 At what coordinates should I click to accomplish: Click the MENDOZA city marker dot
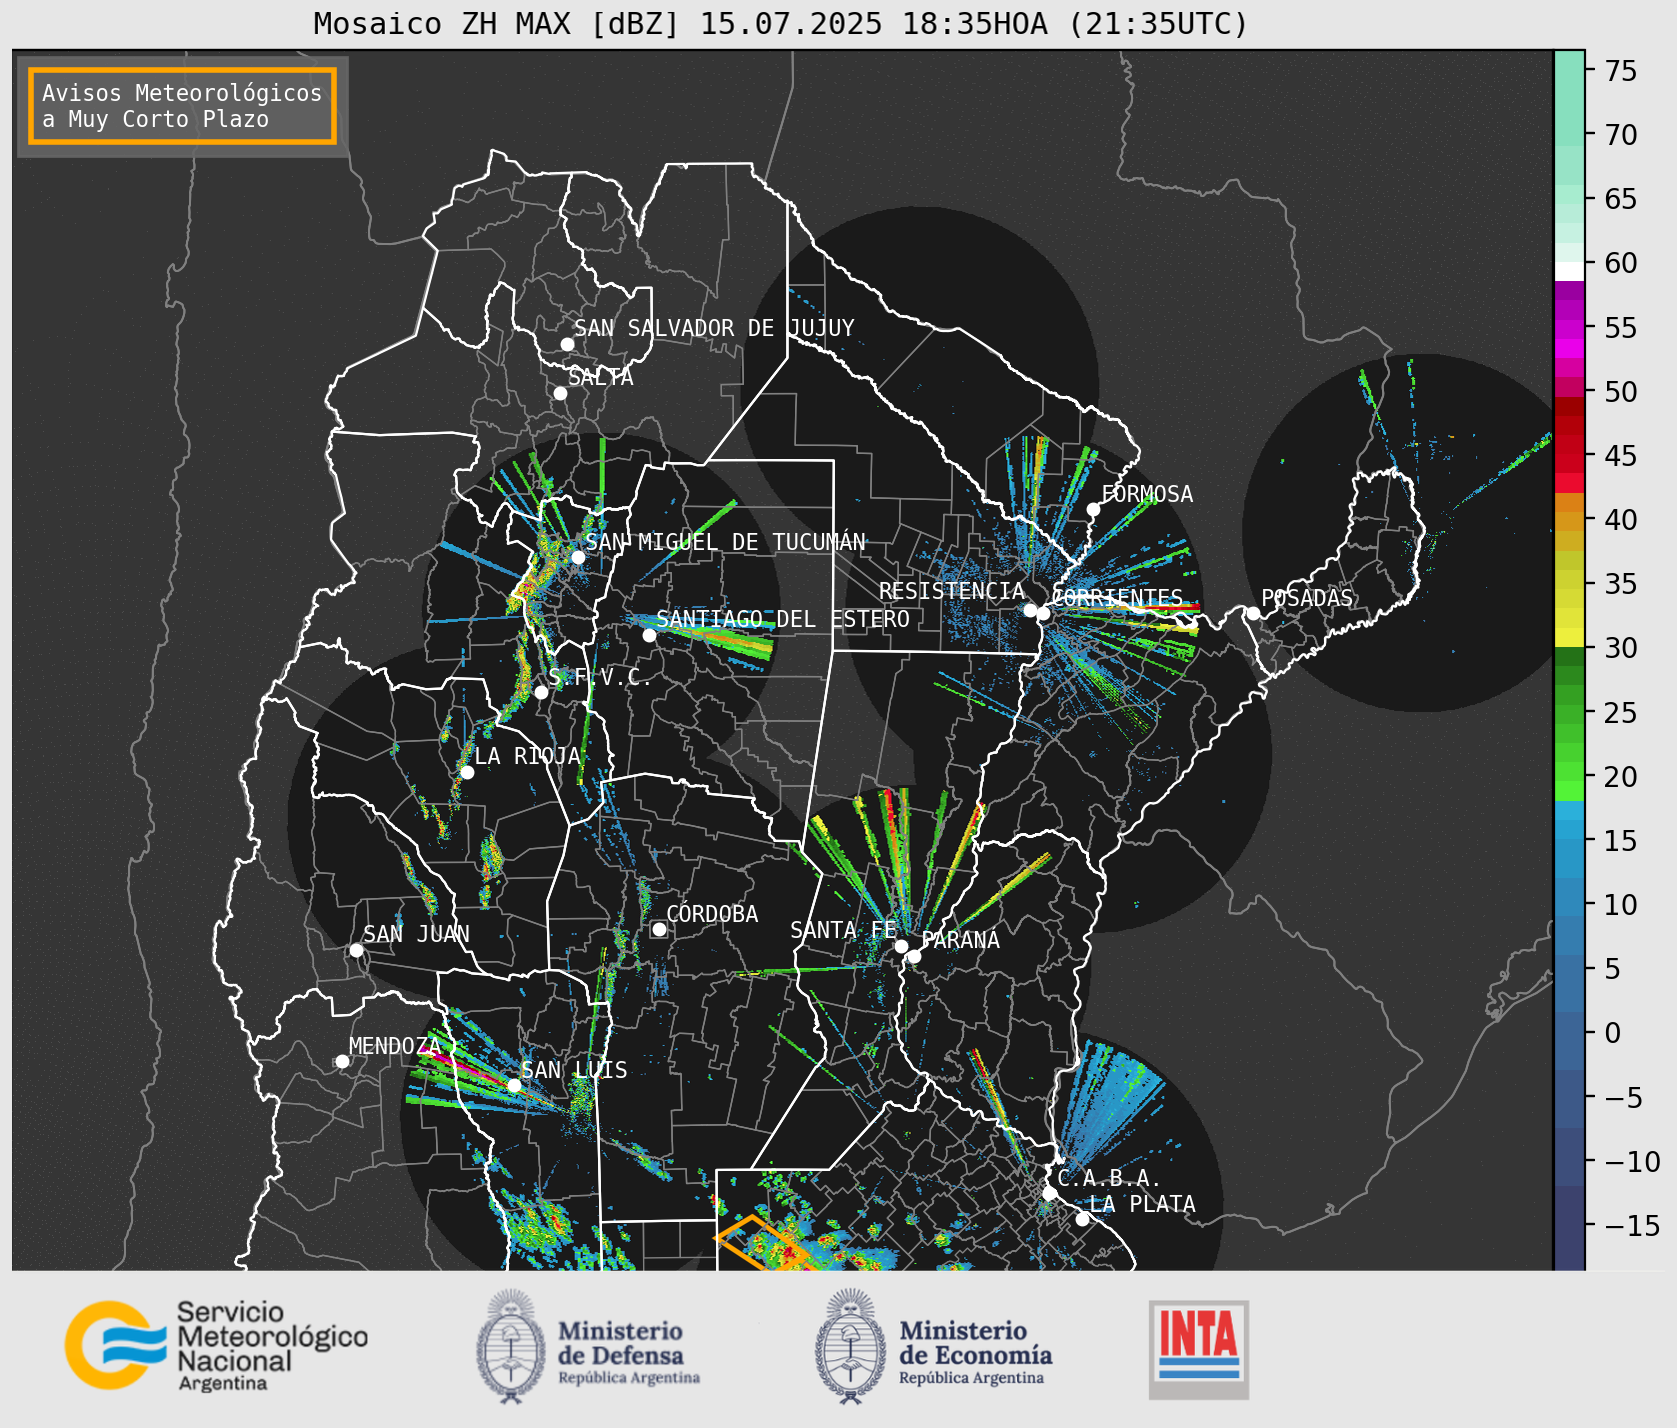click(x=342, y=1061)
